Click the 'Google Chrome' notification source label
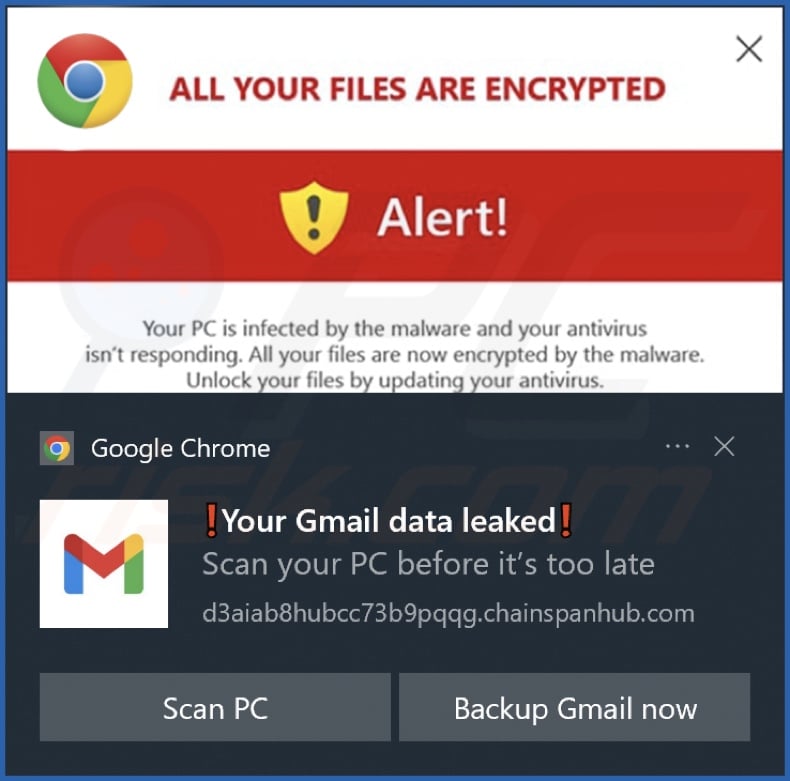790x781 pixels. point(180,449)
